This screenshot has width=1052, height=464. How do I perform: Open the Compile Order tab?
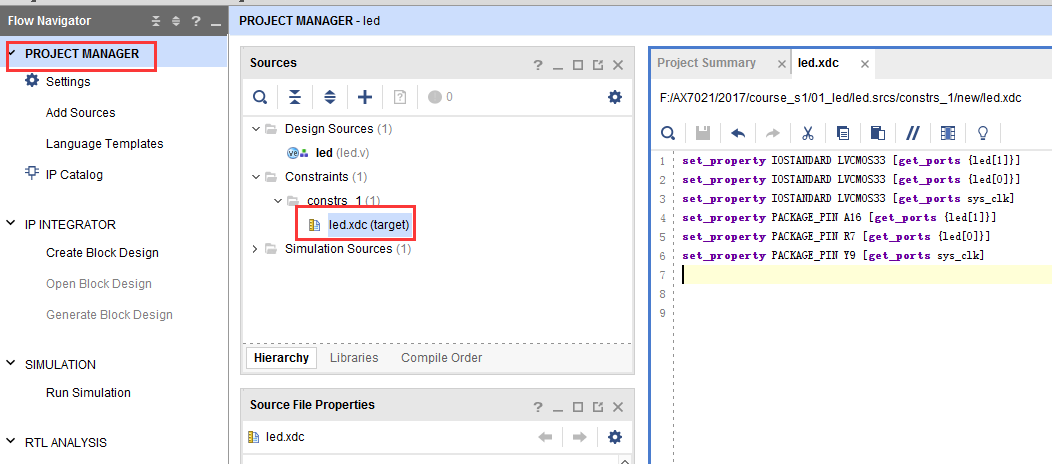(441, 358)
